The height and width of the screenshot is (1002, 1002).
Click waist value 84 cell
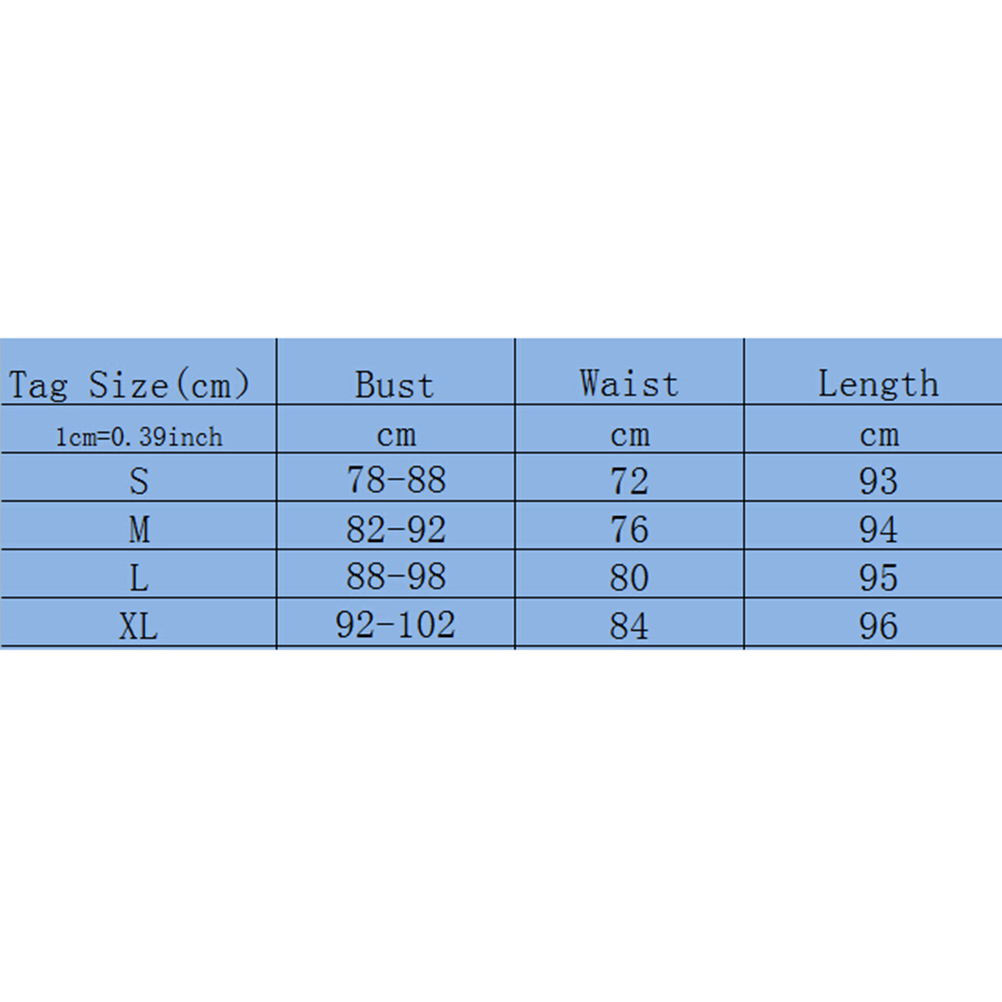(629, 626)
